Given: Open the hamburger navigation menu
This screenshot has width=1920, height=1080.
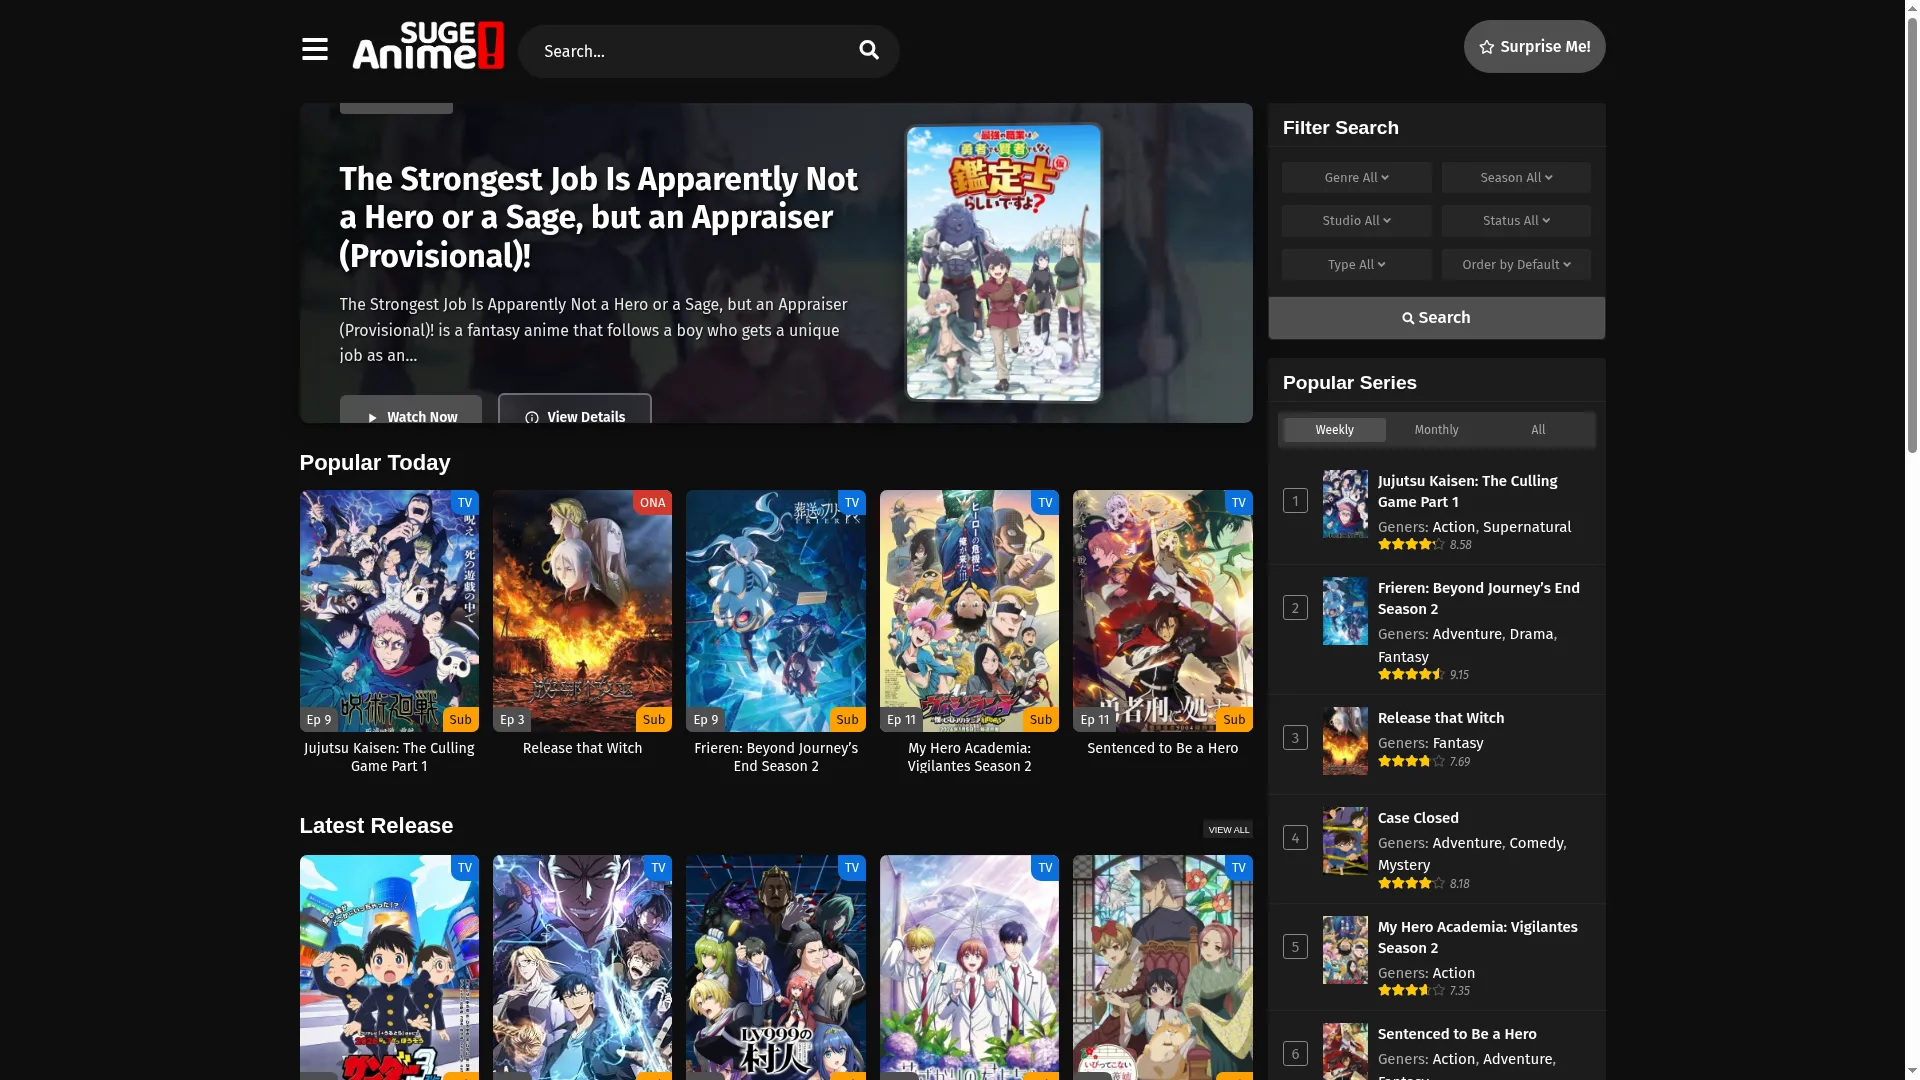Looking at the screenshot, I should pyautogui.click(x=314, y=49).
